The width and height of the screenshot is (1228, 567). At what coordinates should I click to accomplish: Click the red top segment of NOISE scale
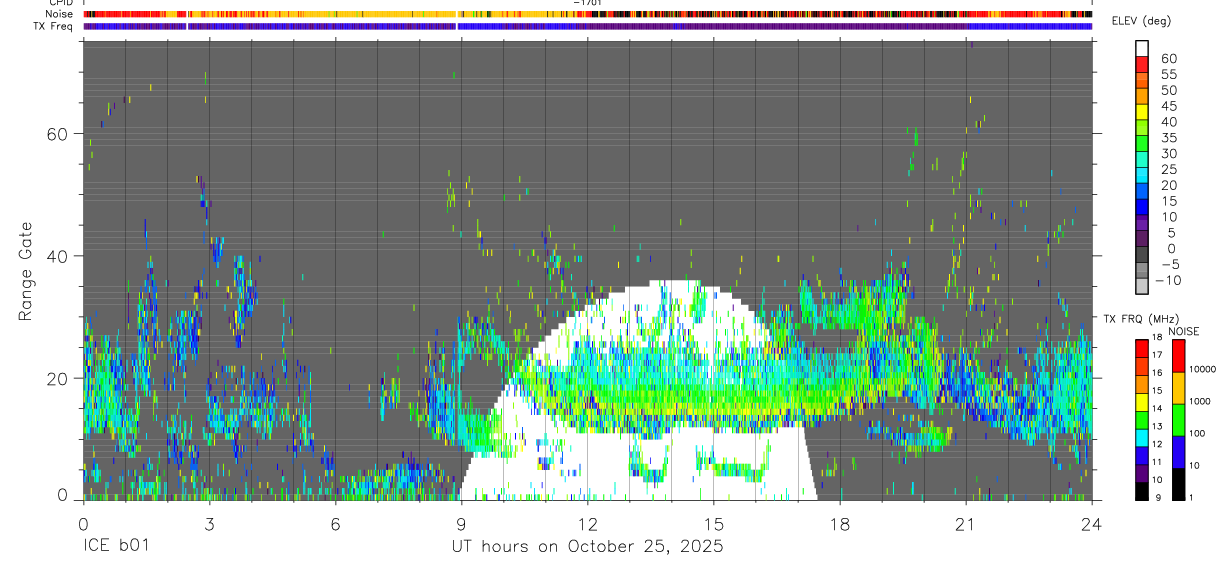1178,356
